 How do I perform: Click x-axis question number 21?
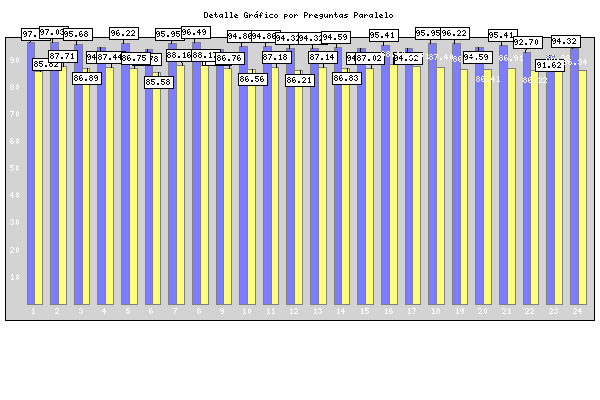tap(506, 311)
